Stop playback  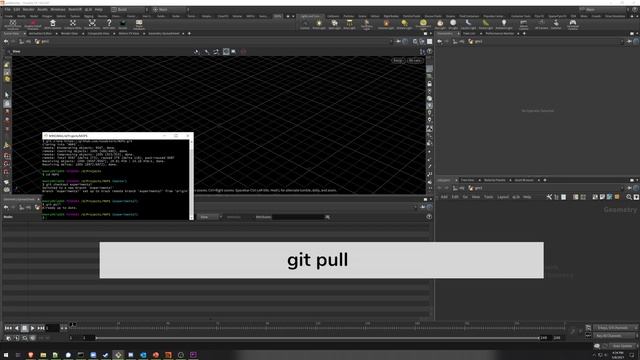point(24,328)
